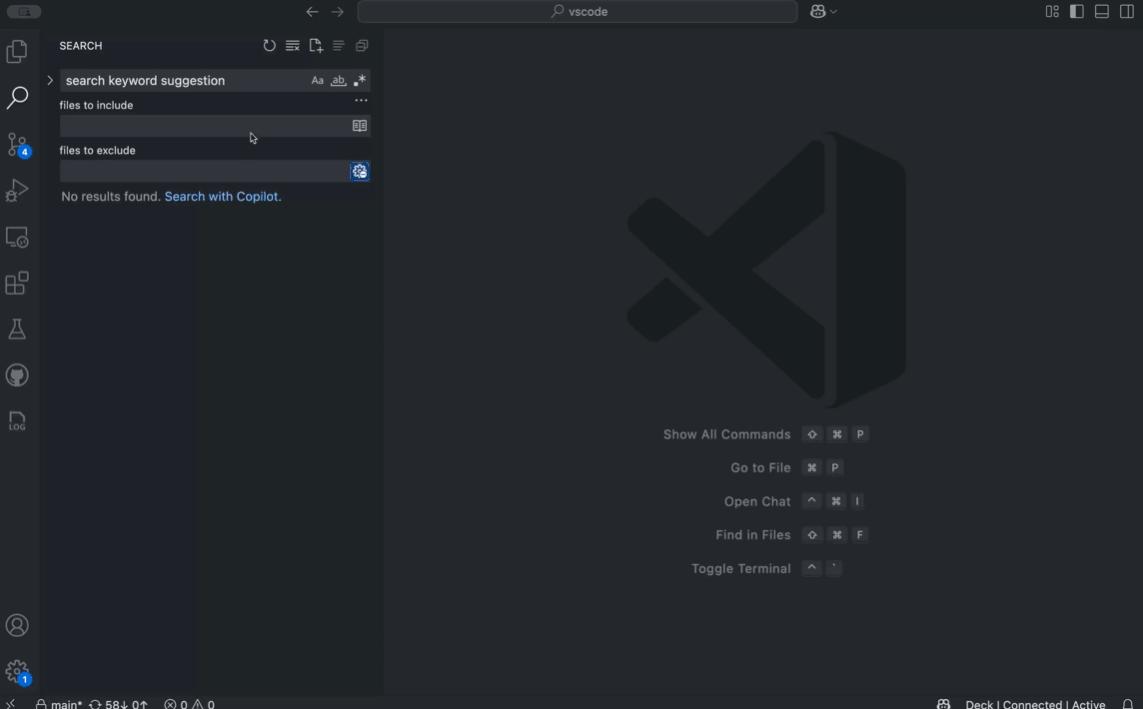Toggle Use Regular Expression in search
1143x709 pixels.
[359, 80]
